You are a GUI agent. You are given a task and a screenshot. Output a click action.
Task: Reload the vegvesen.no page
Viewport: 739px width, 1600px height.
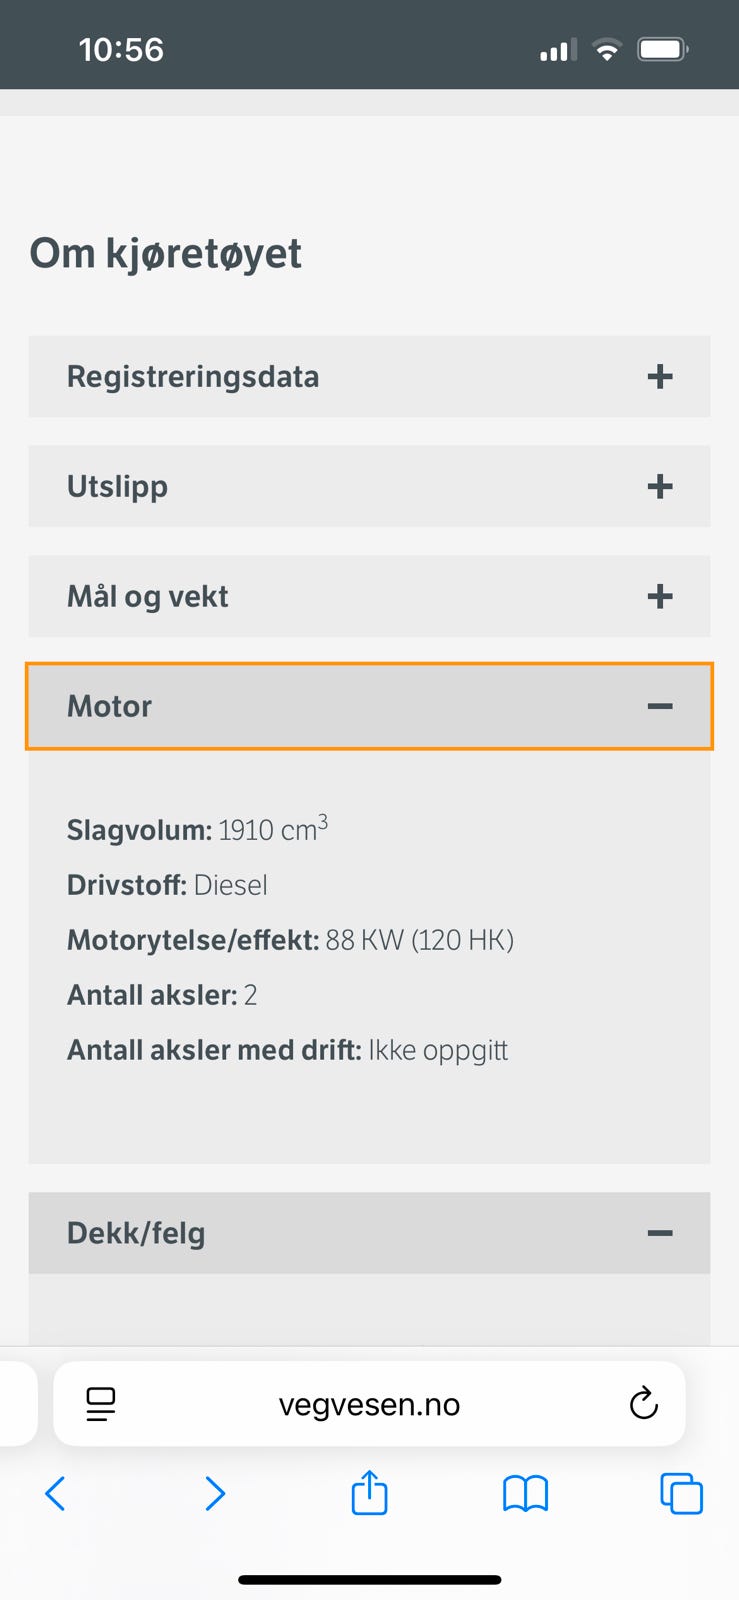(643, 1404)
